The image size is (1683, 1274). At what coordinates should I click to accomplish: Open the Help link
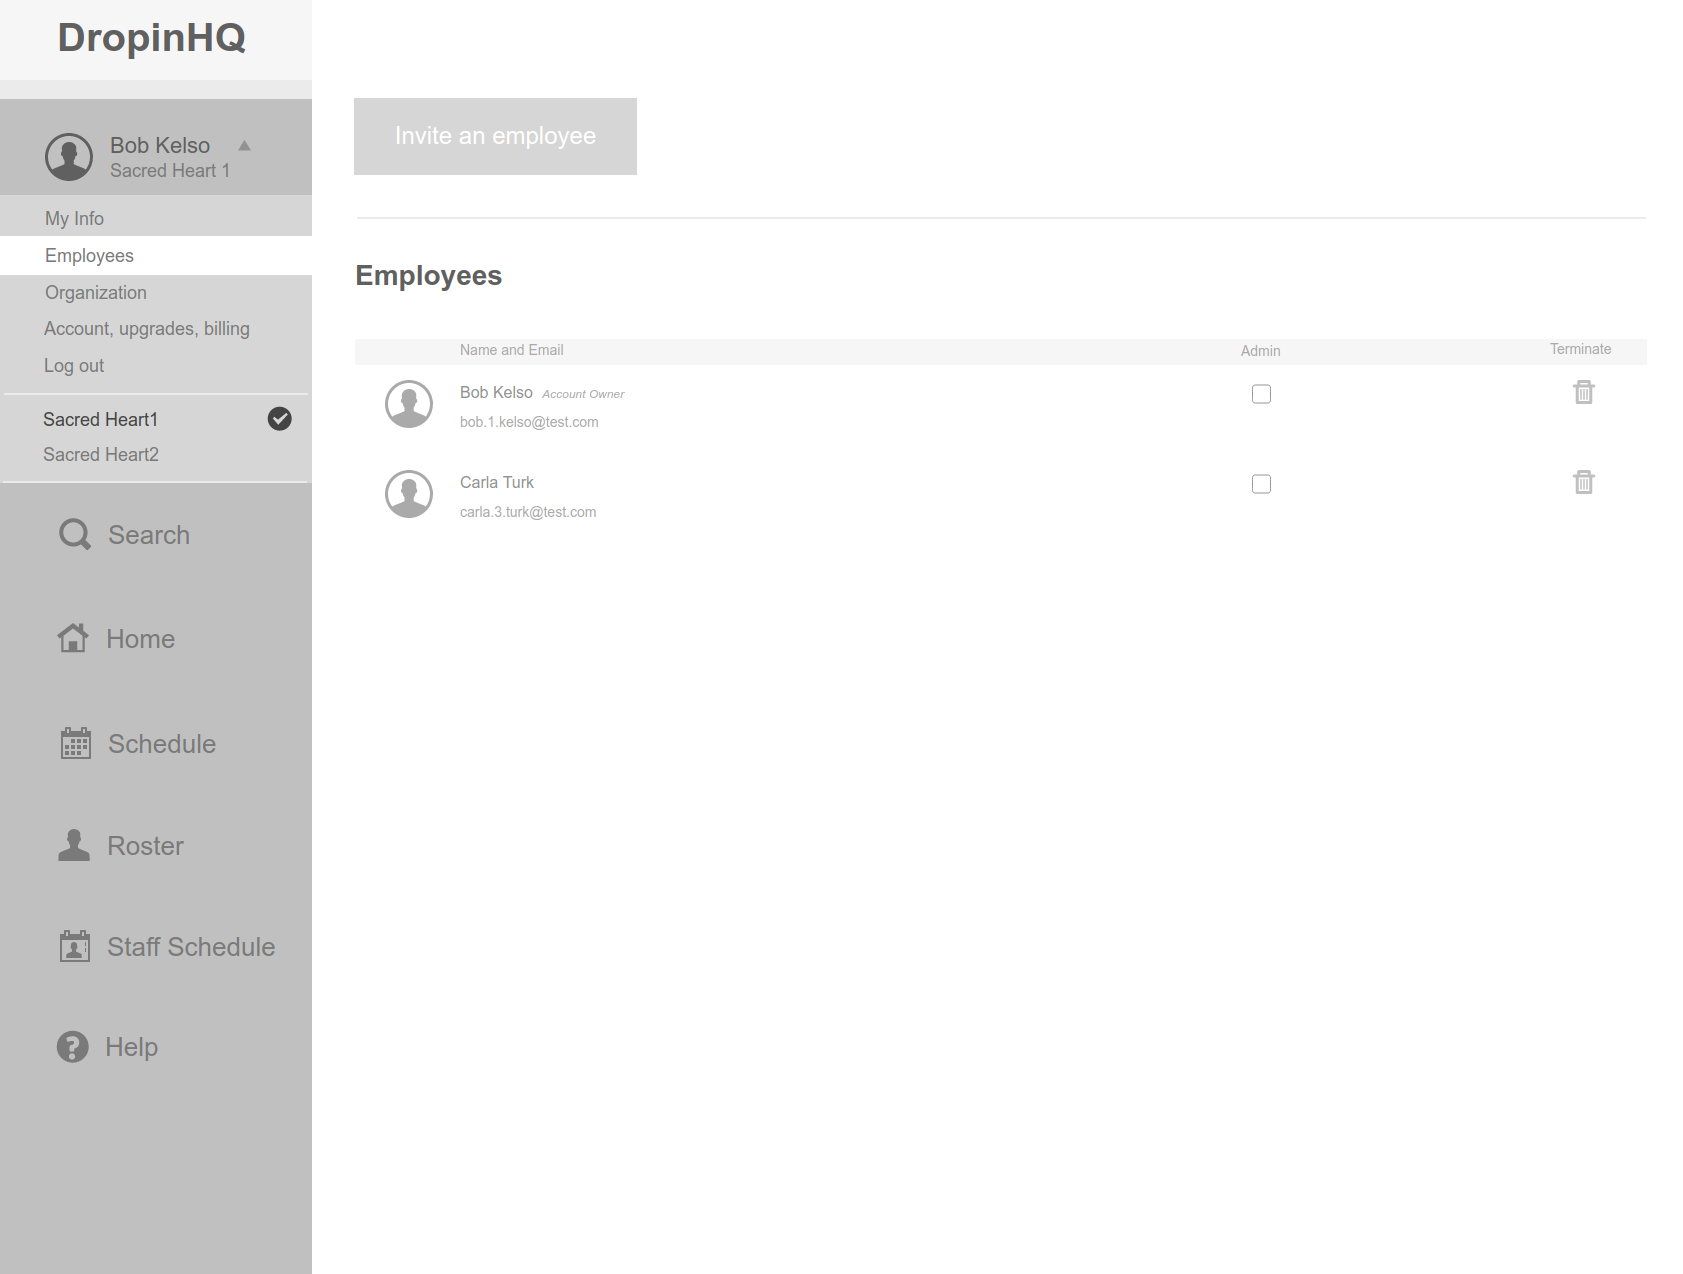coord(132,1047)
